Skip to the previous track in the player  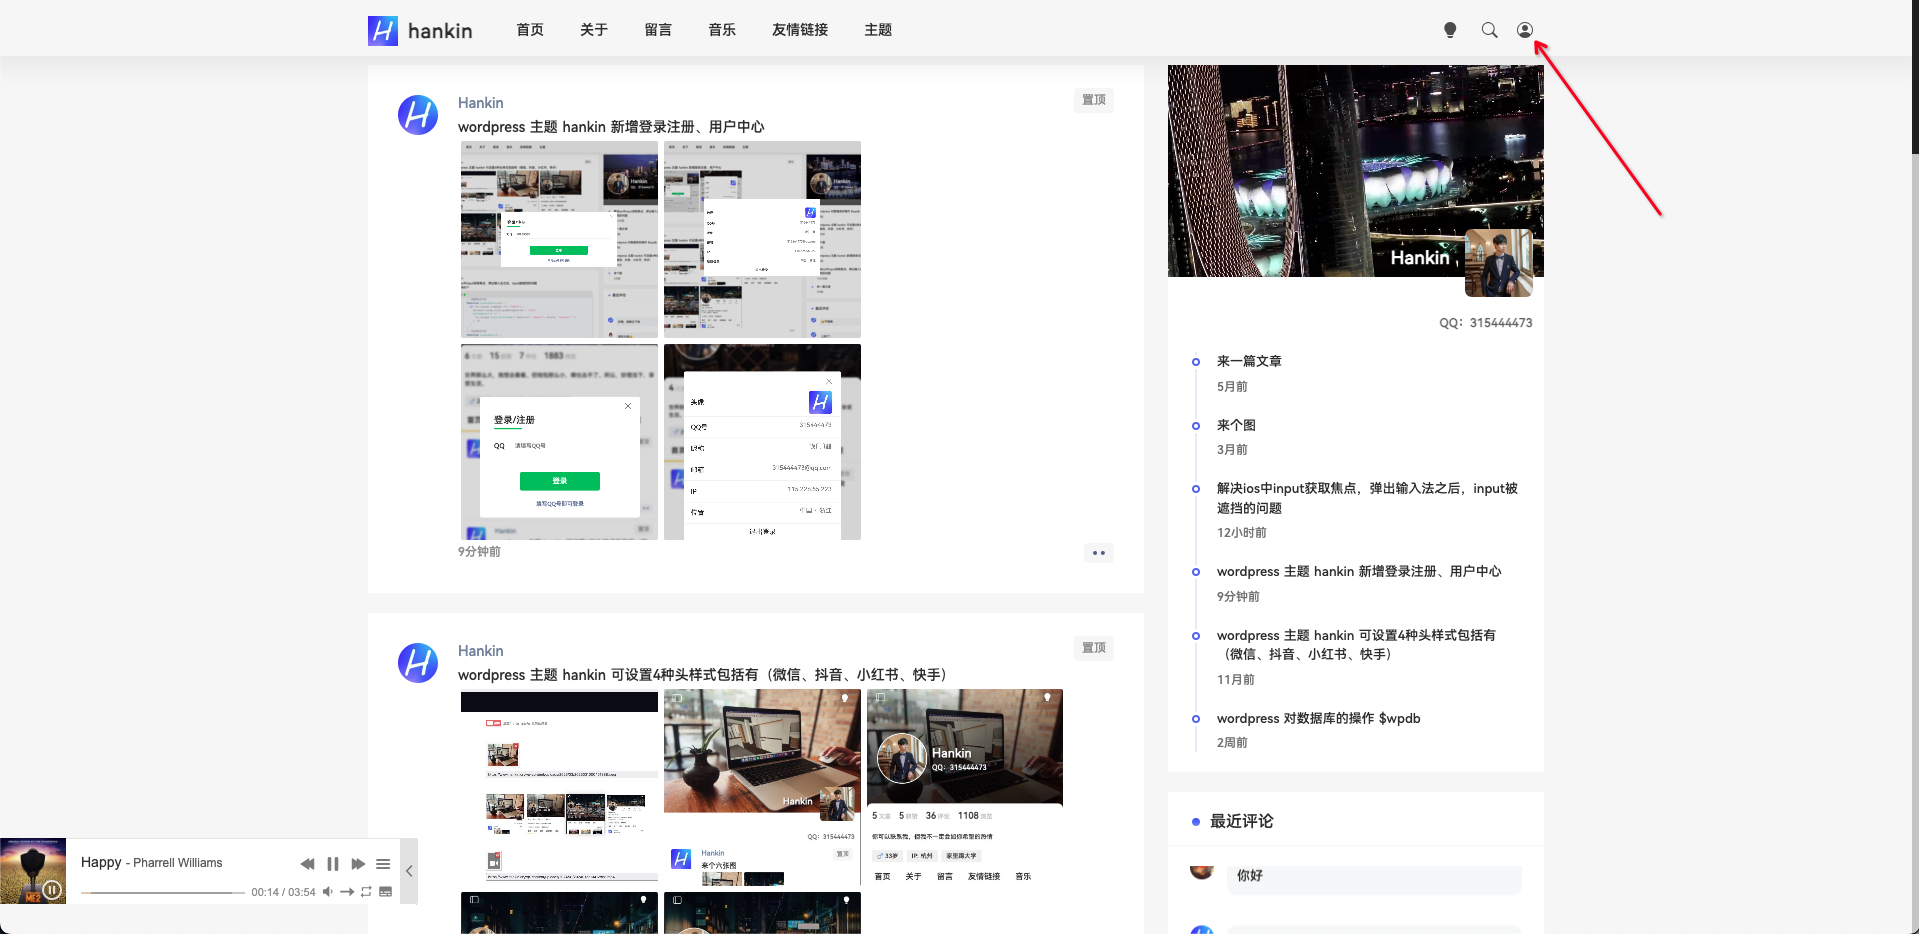pyautogui.click(x=307, y=864)
